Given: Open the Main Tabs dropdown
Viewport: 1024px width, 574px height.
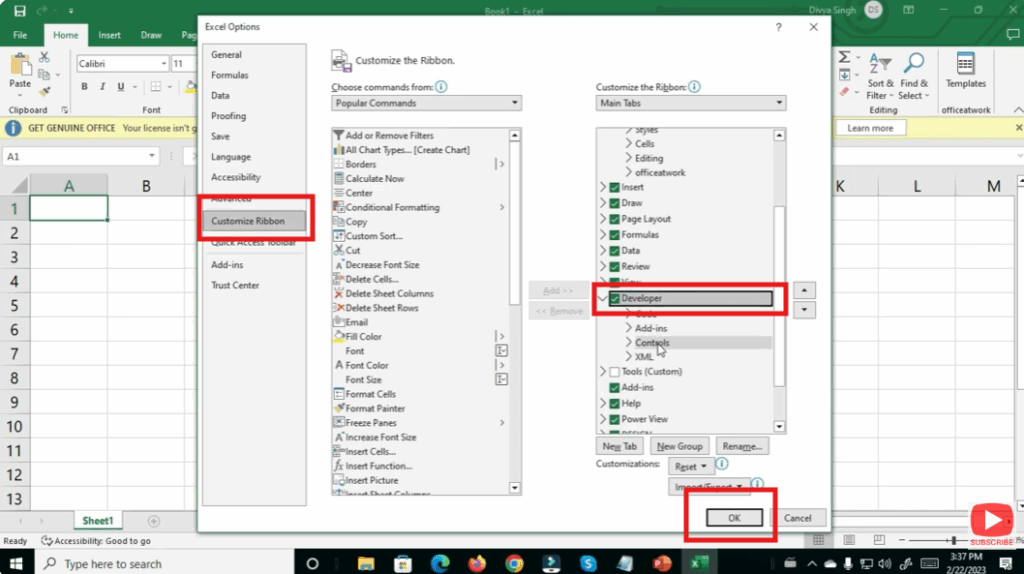Looking at the screenshot, I should 690,103.
